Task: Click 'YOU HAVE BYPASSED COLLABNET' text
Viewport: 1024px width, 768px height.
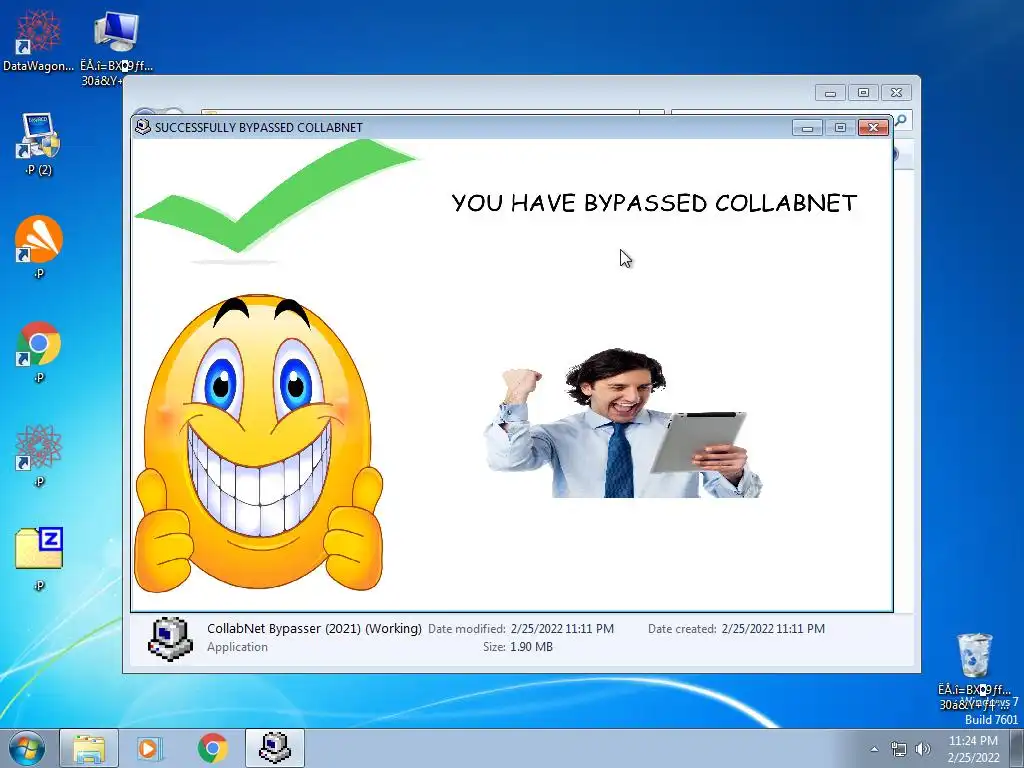Action: (x=654, y=203)
